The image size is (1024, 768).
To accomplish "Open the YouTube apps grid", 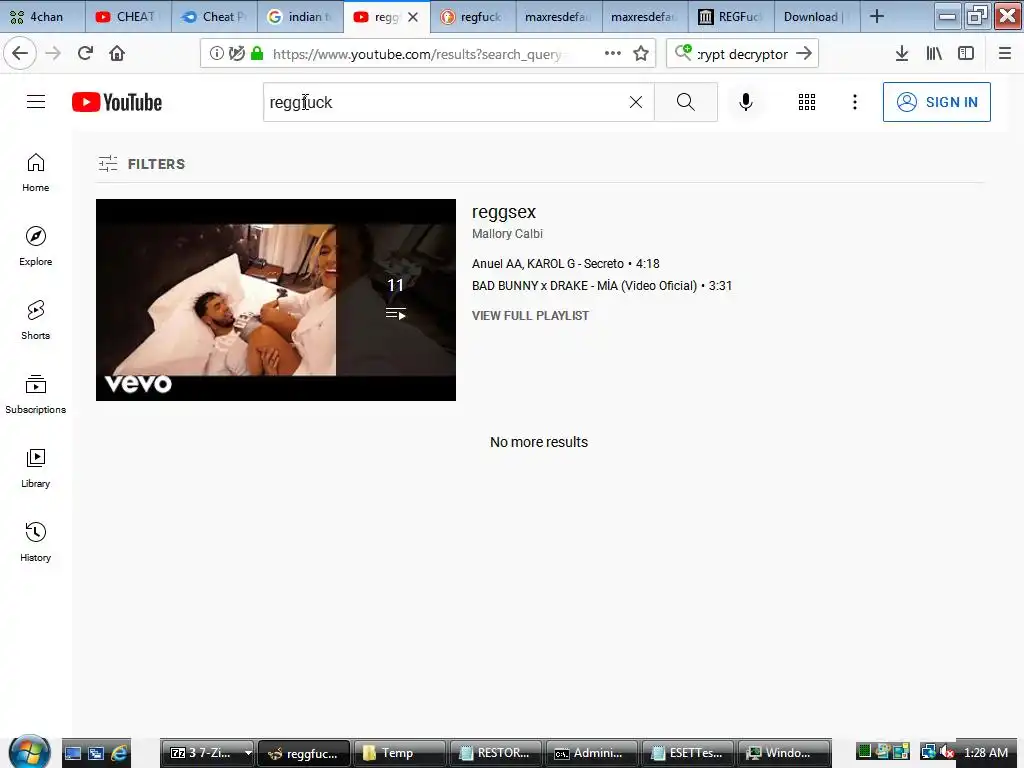I will [x=807, y=102].
